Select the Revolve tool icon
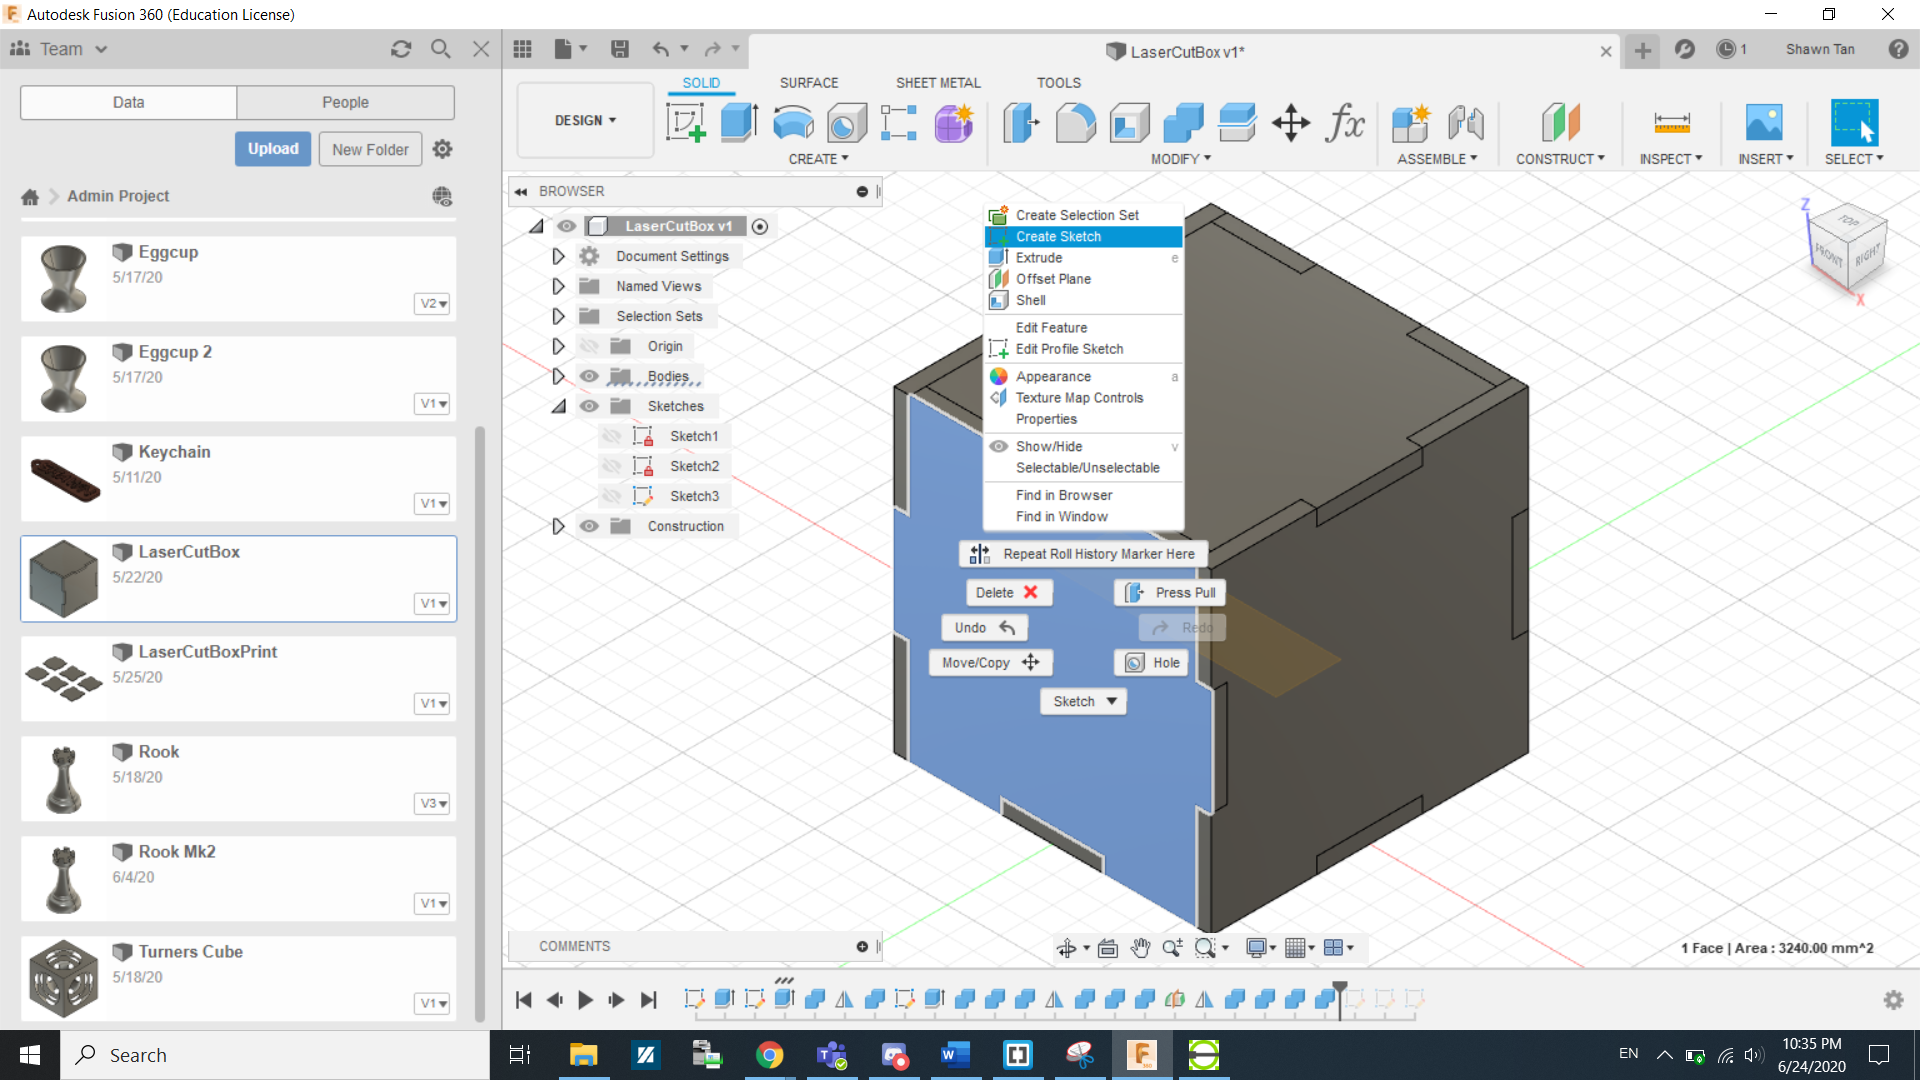The image size is (1920, 1080). point(793,123)
